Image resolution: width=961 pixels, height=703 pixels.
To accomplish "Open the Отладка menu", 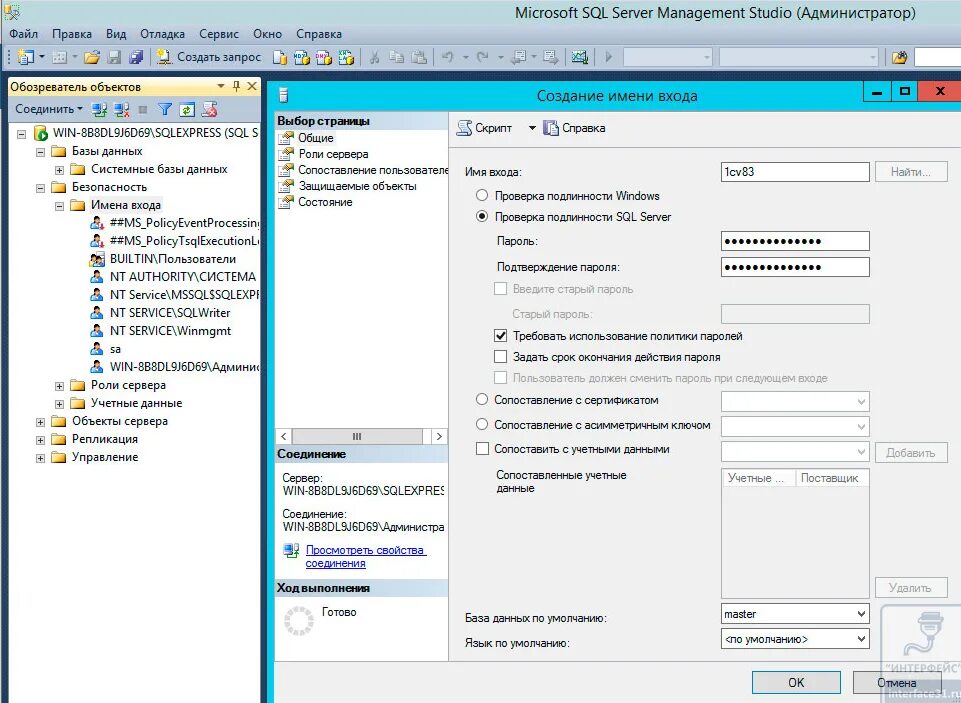I will point(162,34).
